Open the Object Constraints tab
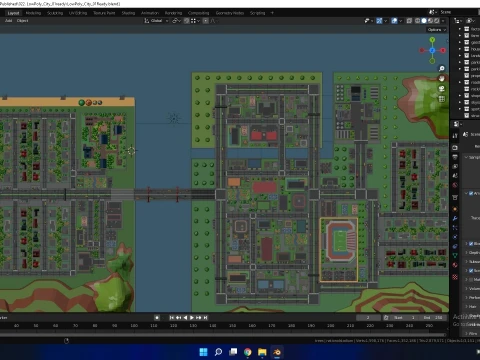The width and height of the screenshot is (480, 360). (455, 246)
